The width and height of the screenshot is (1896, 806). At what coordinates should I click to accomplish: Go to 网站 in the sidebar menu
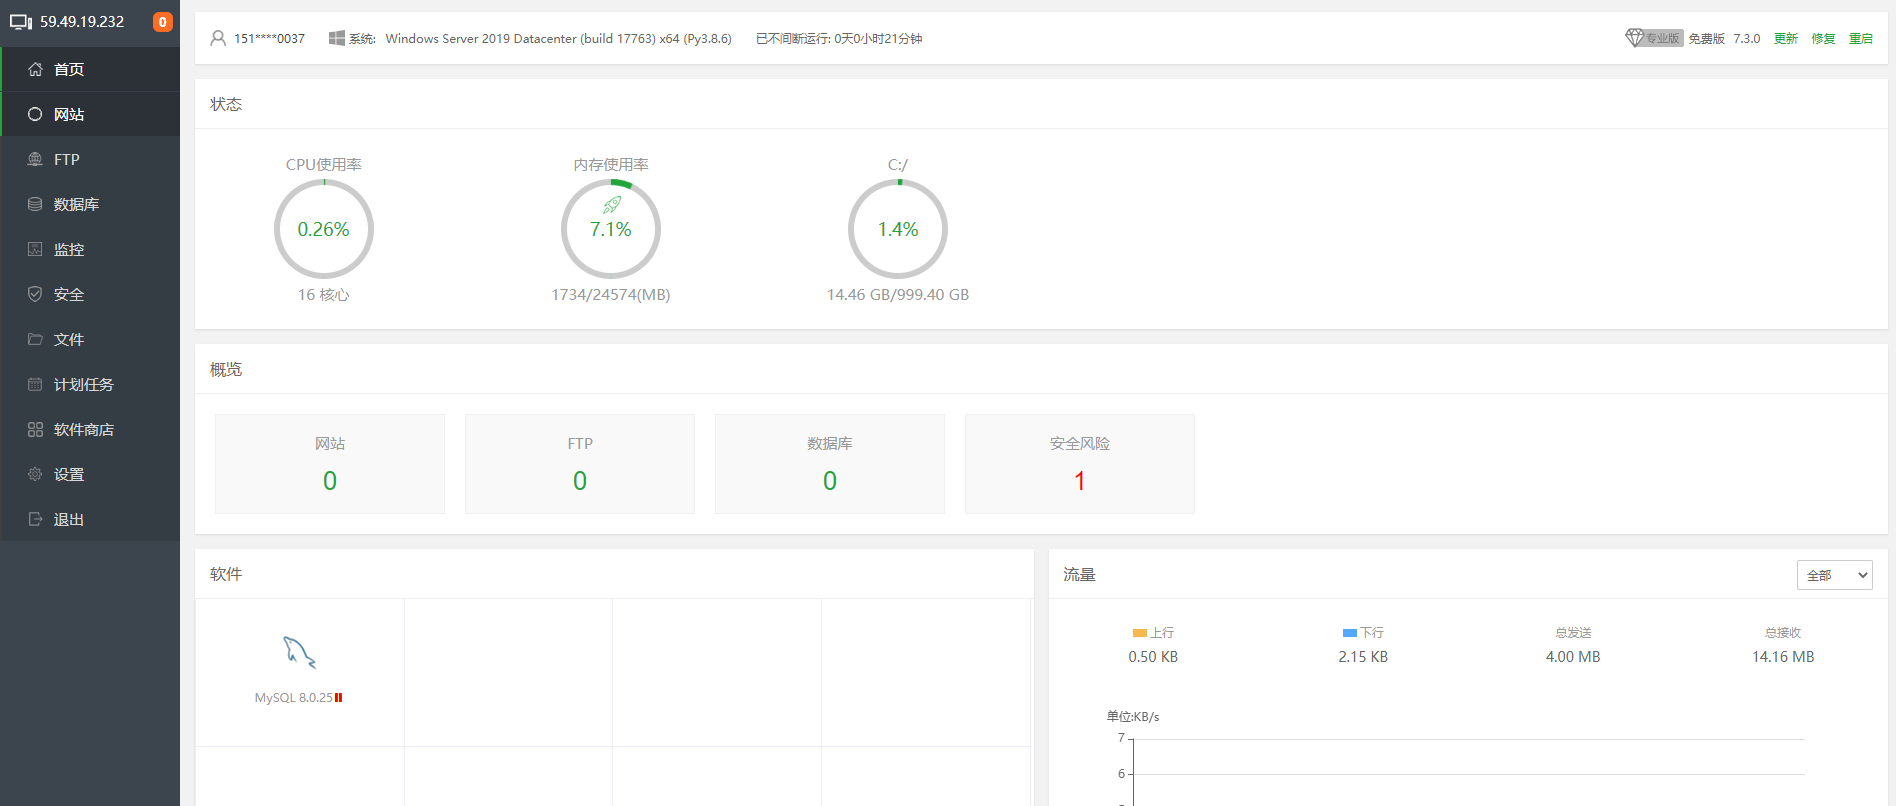91,114
